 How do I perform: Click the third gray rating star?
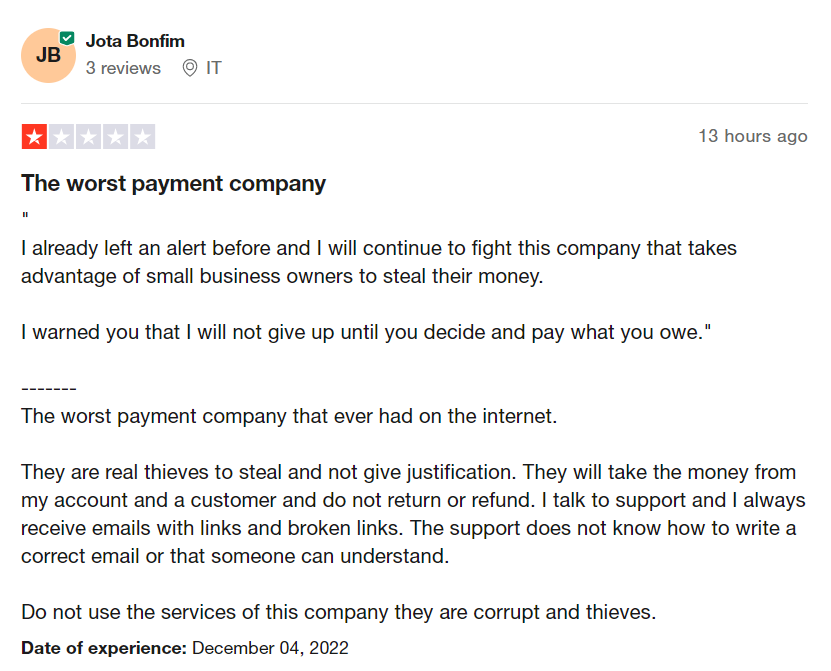[x=88, y=137]
